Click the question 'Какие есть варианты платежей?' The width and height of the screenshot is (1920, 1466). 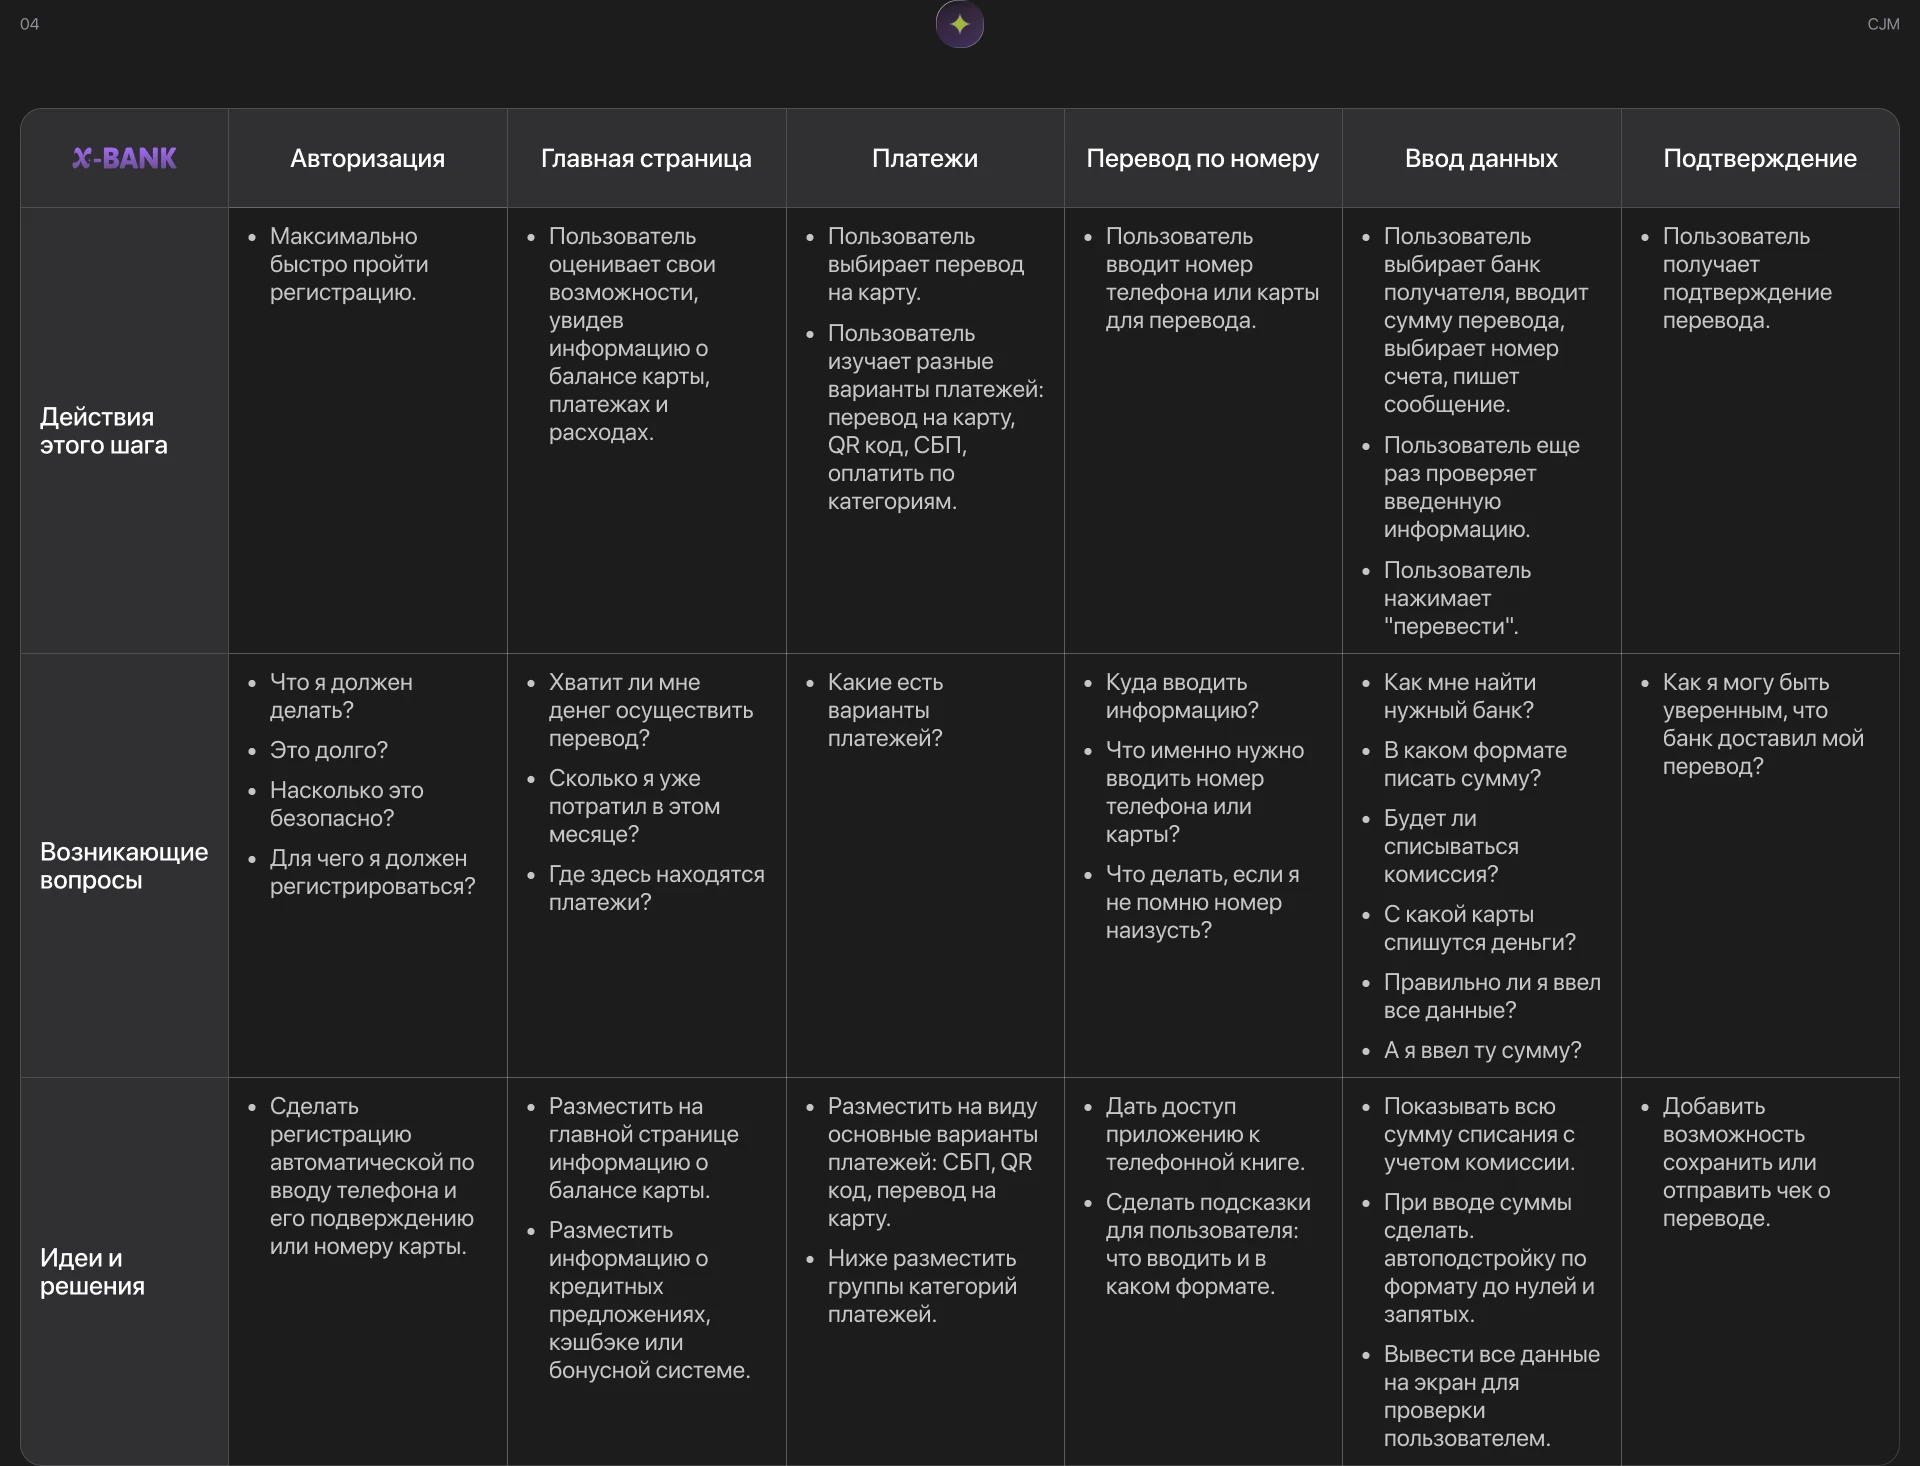(x=884, y=710)
